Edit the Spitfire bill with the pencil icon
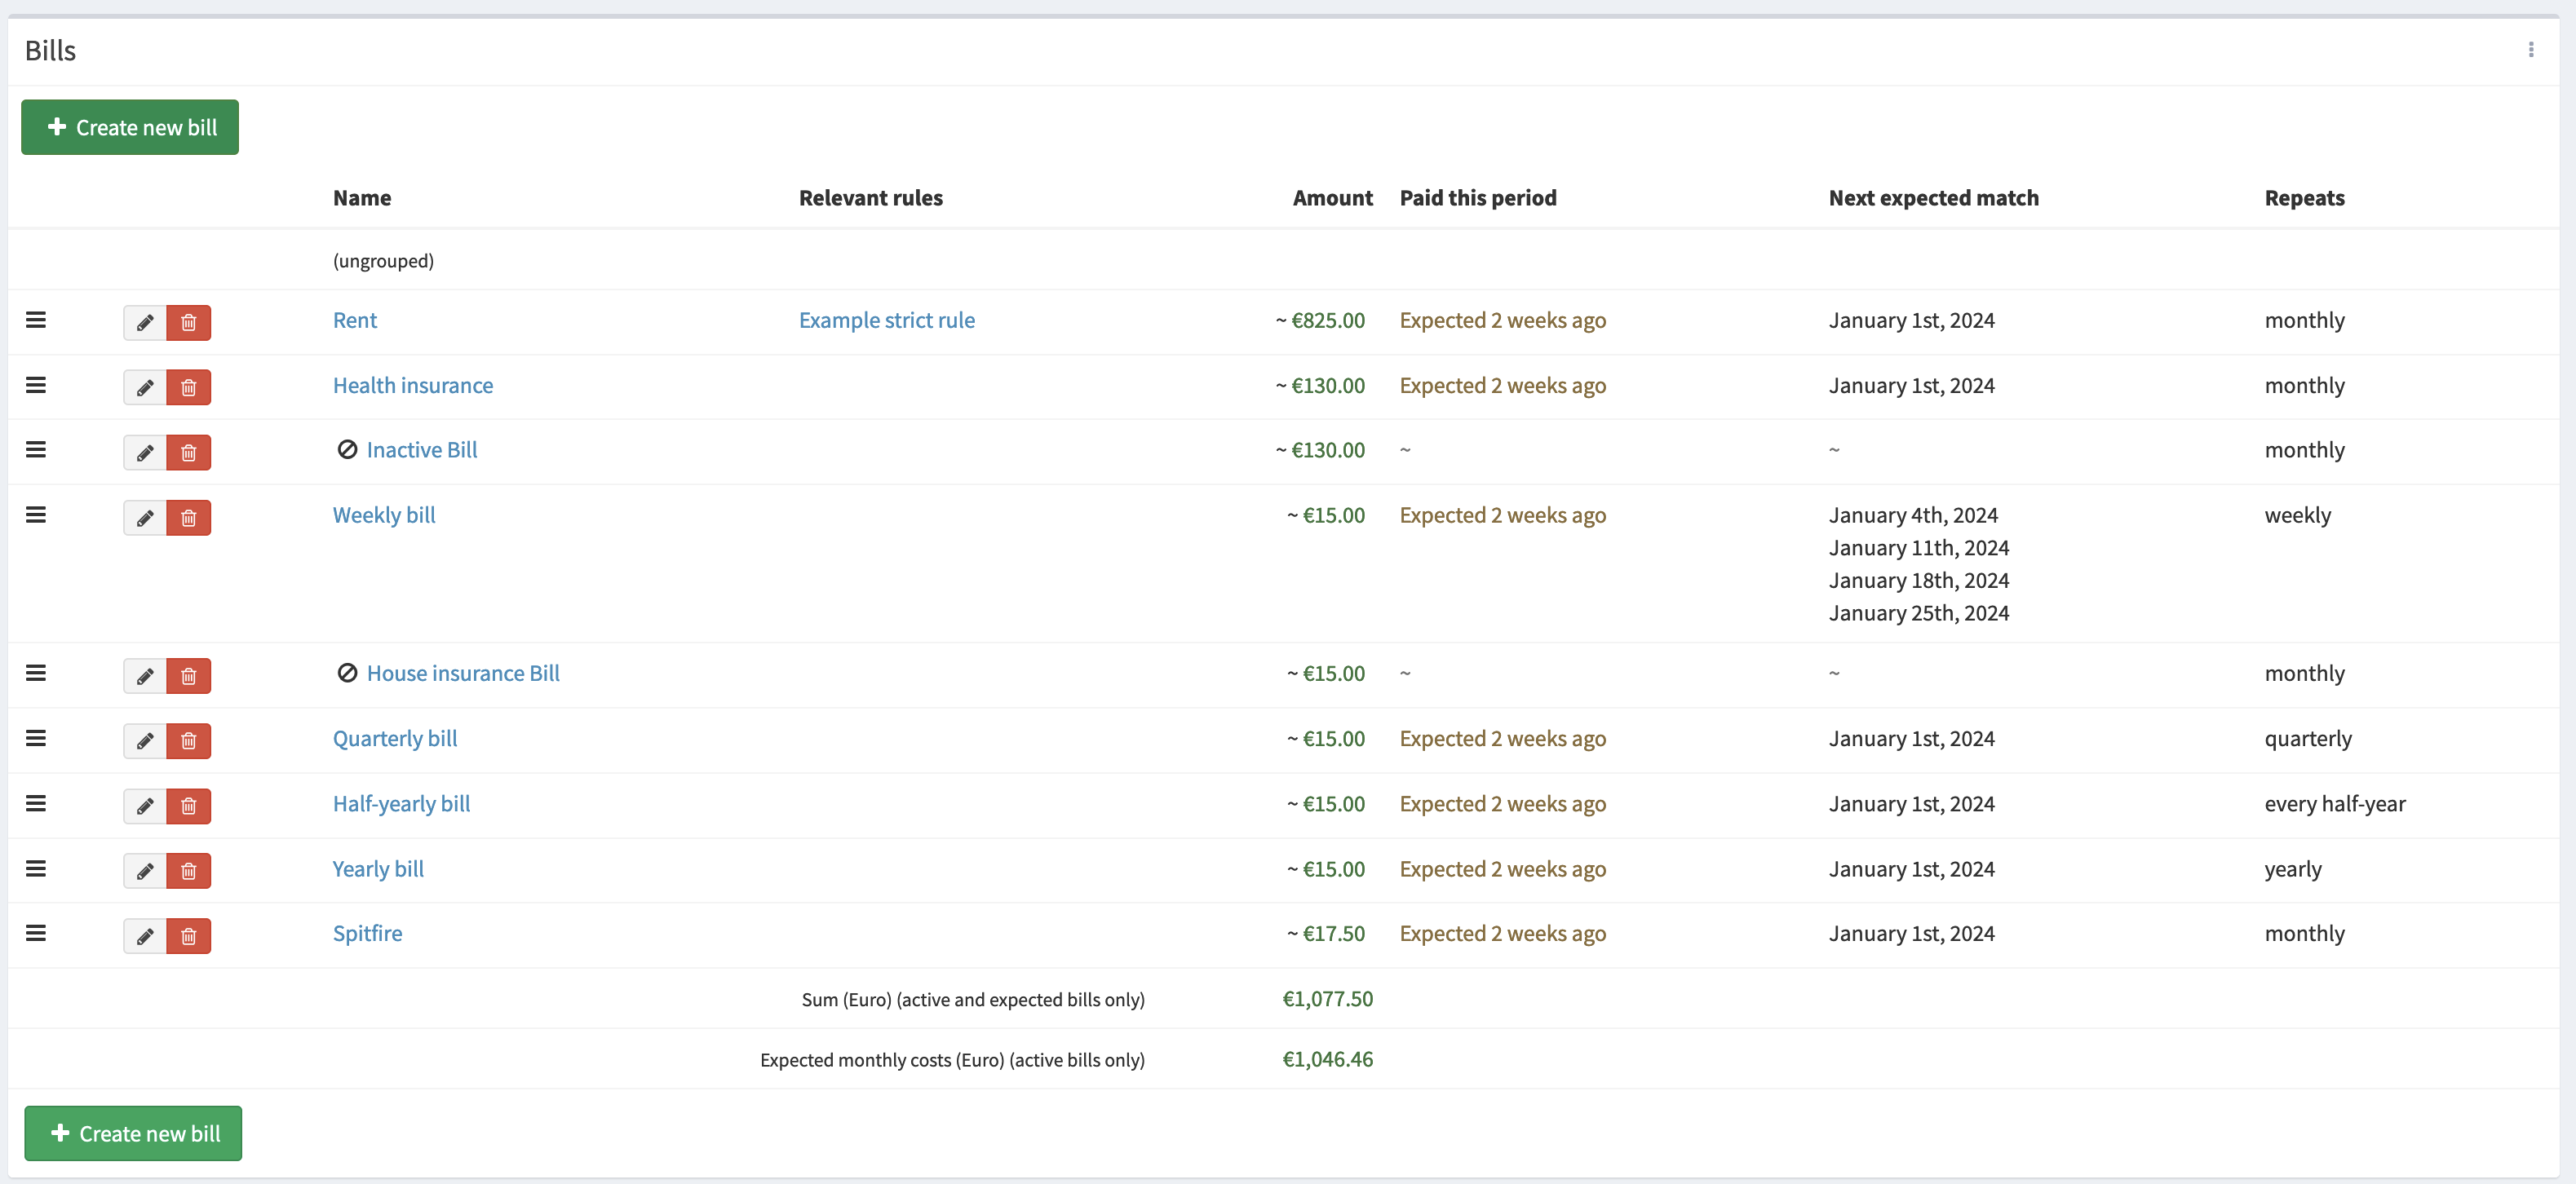The height and width of the screenshot is (1184, 2576). [x=144, y=936]
